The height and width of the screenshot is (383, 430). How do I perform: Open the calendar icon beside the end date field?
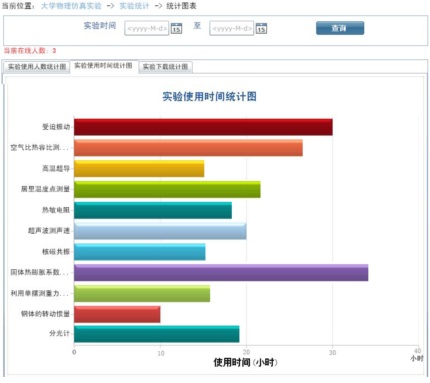(x=261, y=28)
